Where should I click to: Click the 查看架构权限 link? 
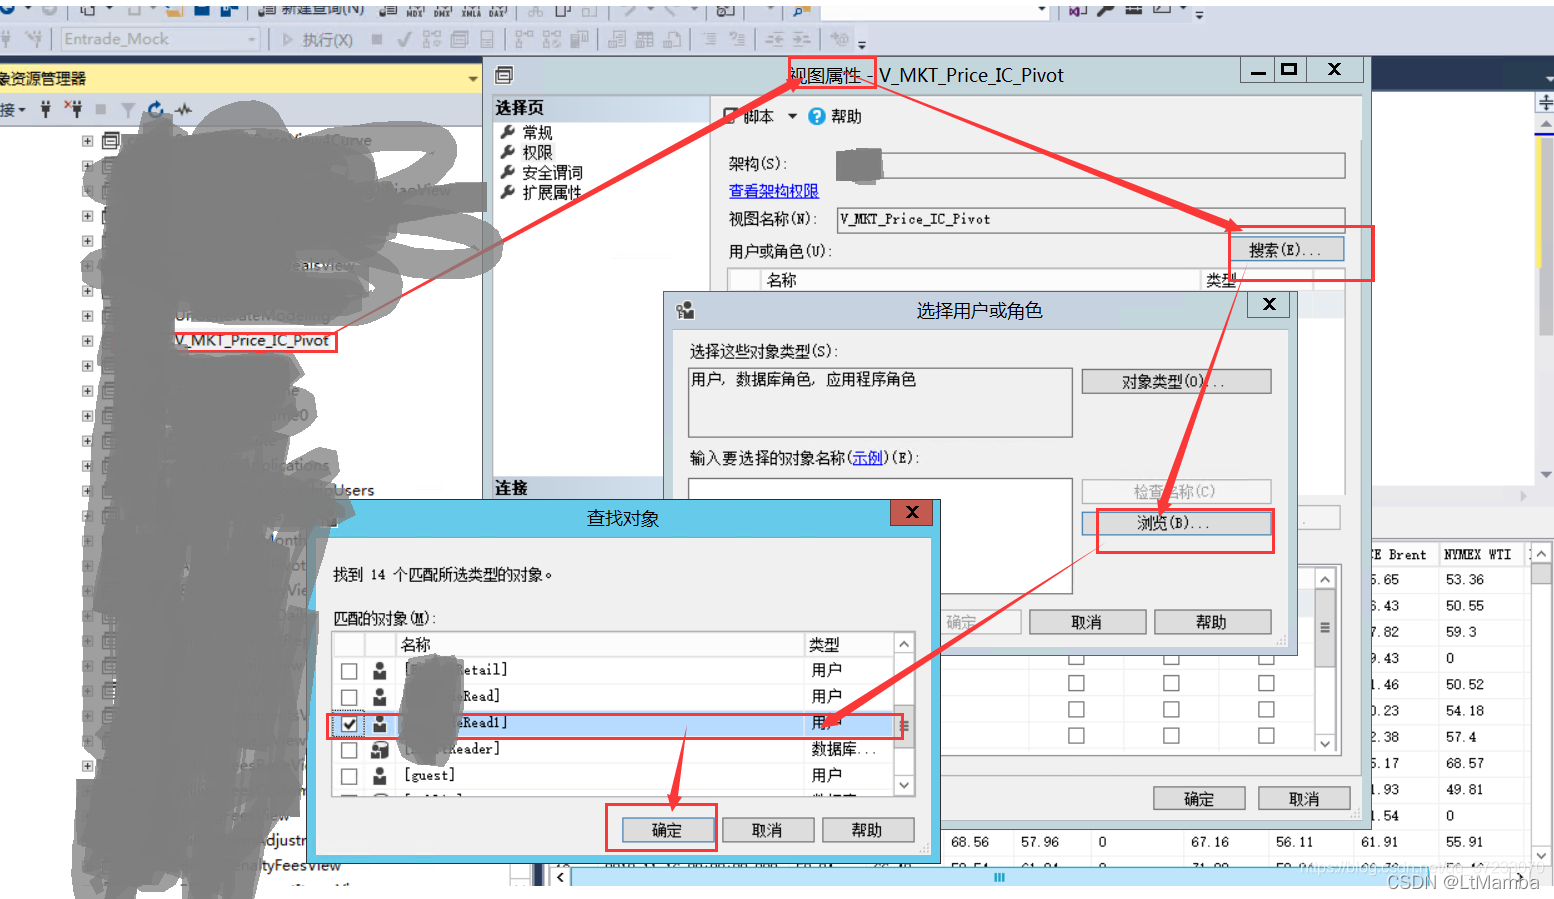[774, 190]
